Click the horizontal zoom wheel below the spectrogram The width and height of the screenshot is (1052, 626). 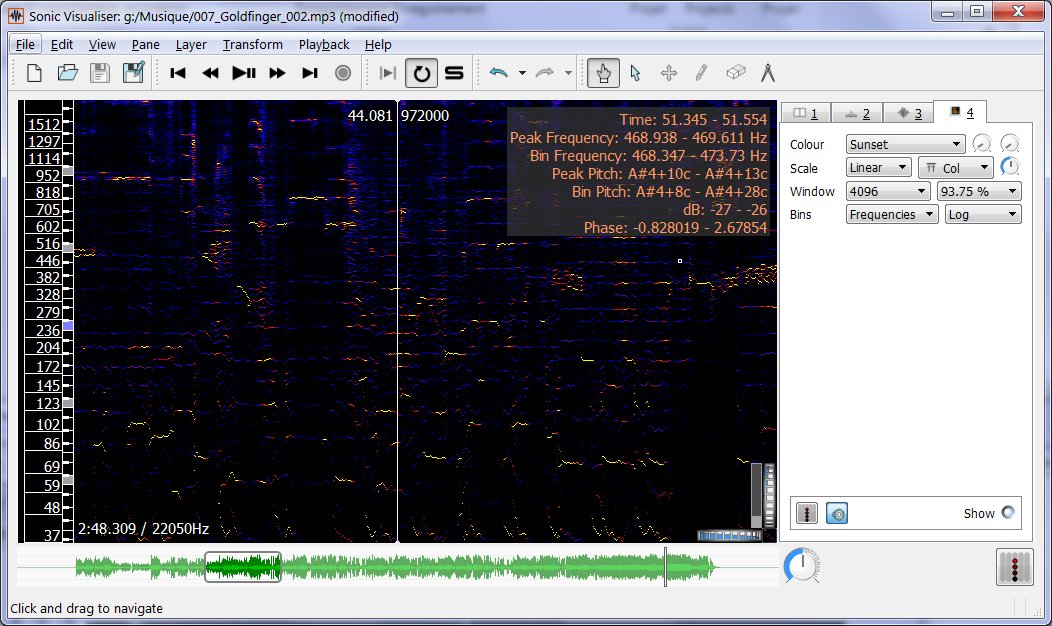point(729,535)
